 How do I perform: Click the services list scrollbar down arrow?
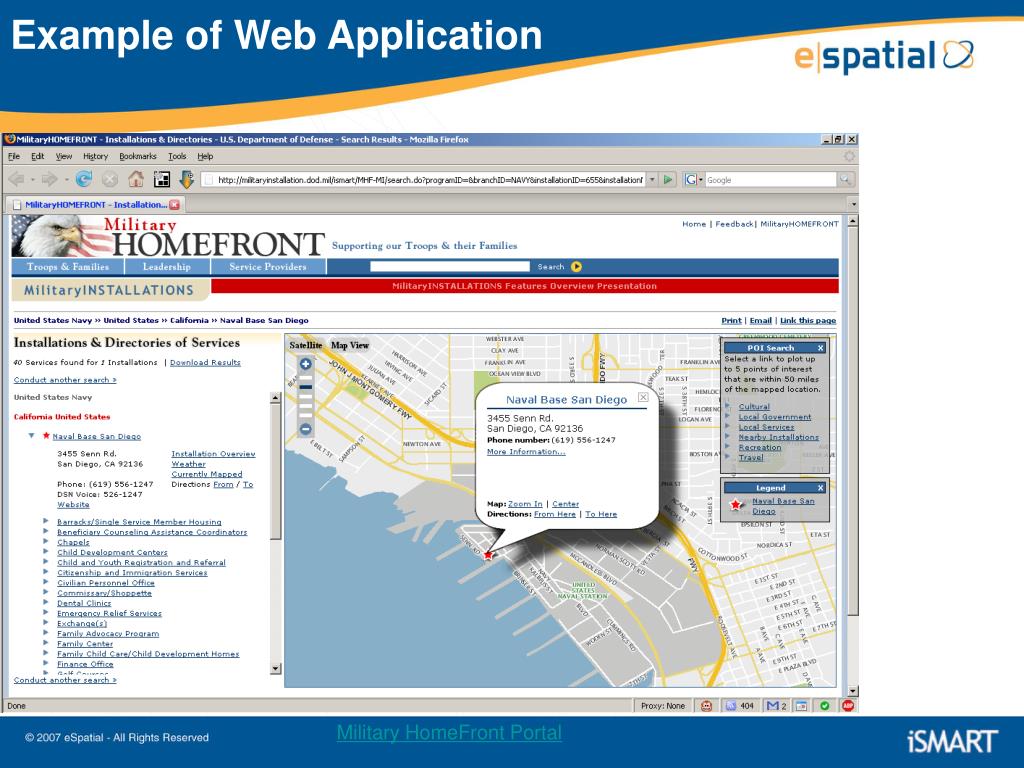[x=276, y=669]
